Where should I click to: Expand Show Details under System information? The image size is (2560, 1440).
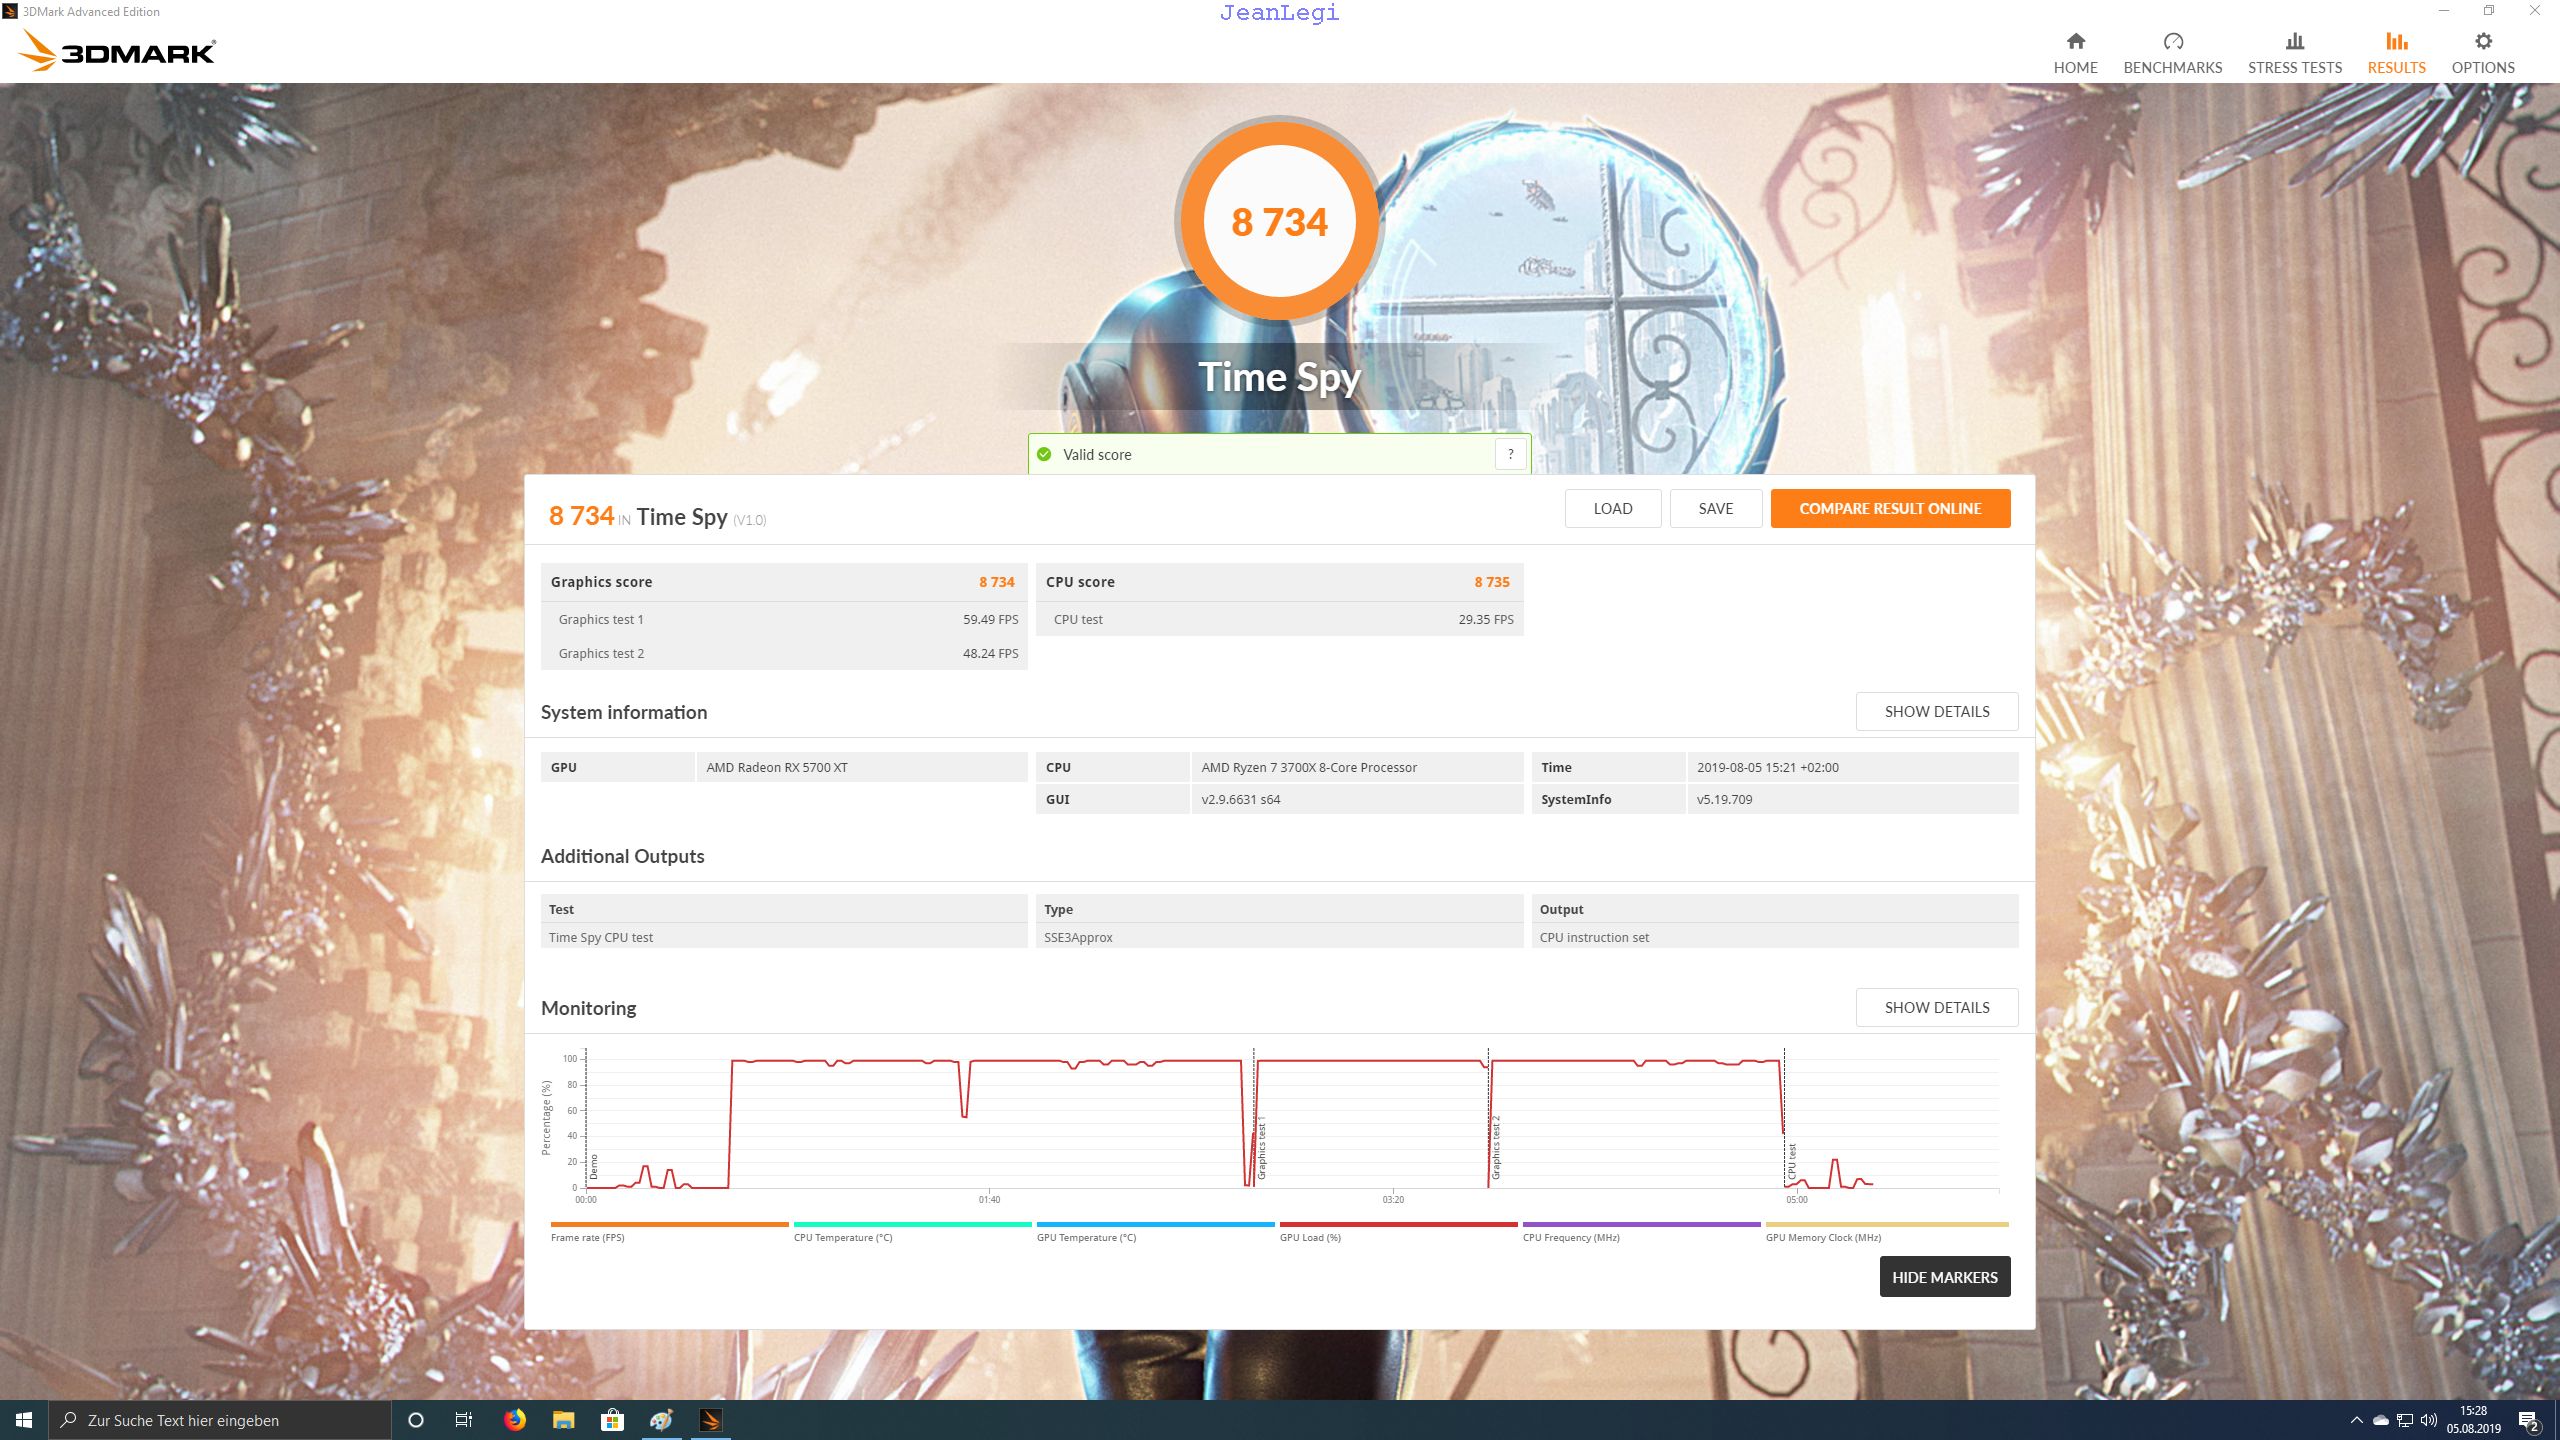point(1936,710)
